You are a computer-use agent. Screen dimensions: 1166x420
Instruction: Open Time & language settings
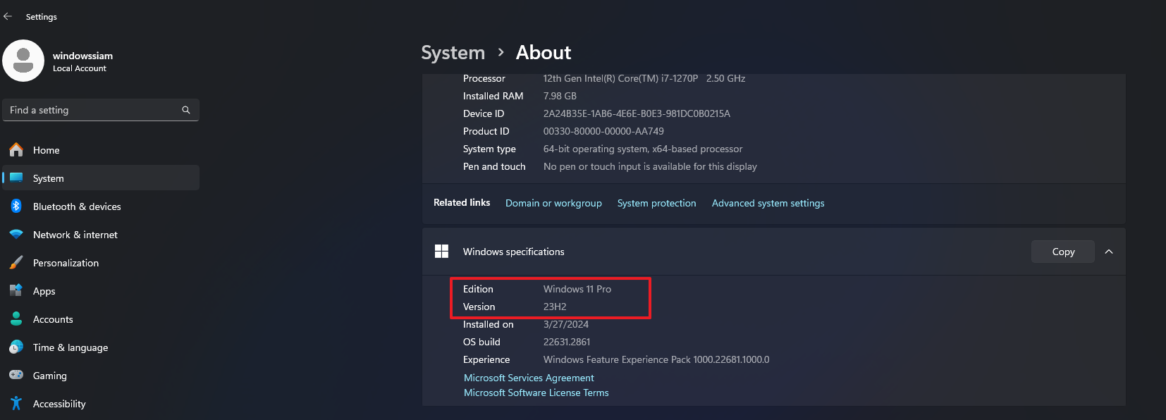pos(101,348)
